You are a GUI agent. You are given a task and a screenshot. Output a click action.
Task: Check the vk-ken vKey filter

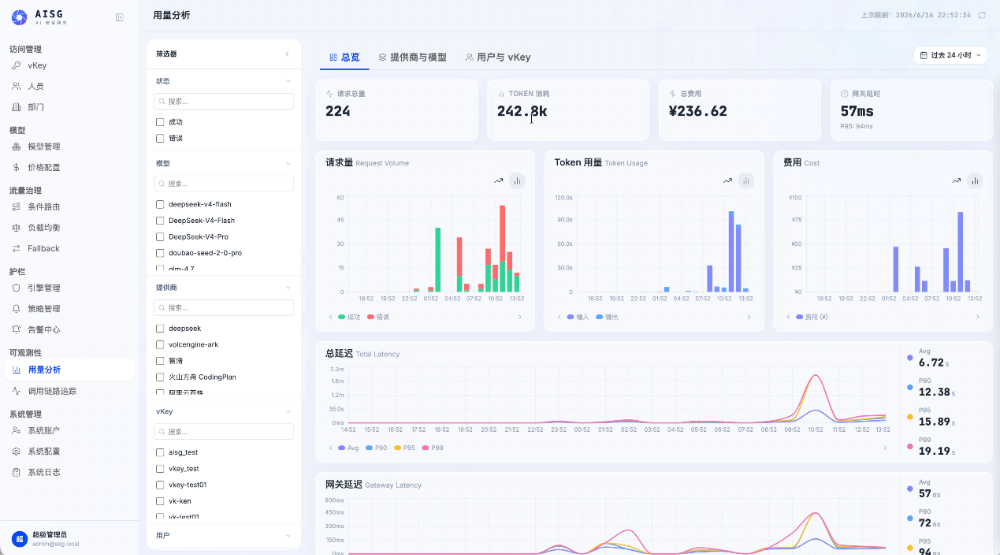tap(160, 501)
